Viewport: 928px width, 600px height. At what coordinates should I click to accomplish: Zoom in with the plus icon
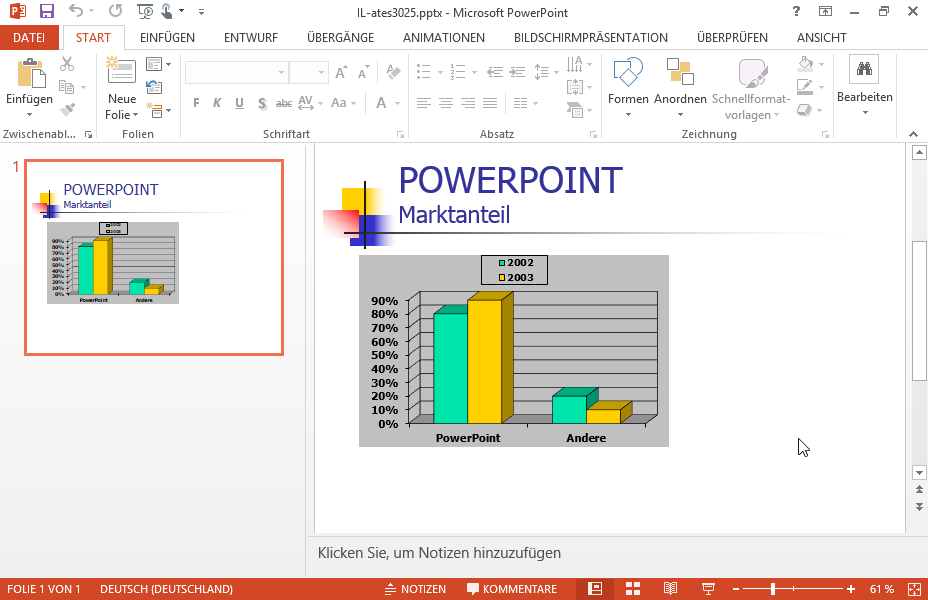point(850,589)
